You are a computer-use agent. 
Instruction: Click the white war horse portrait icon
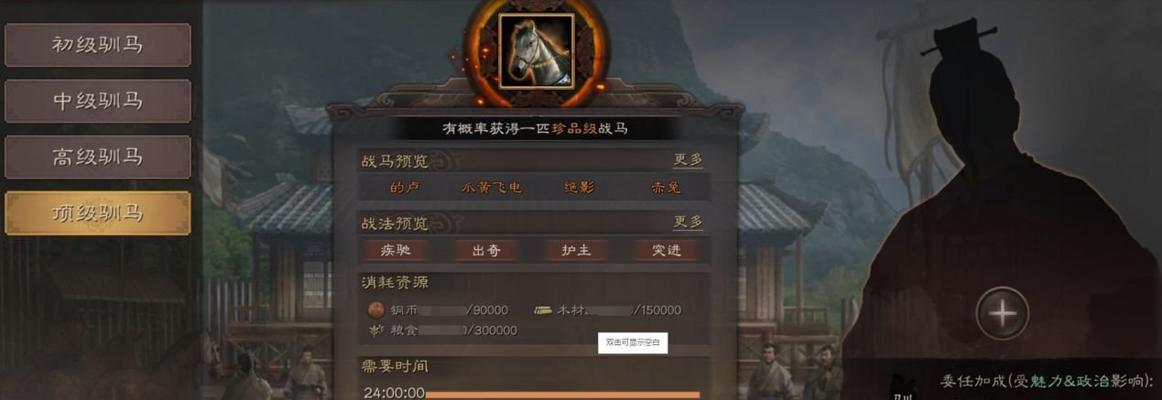click(x=536, y=52)
